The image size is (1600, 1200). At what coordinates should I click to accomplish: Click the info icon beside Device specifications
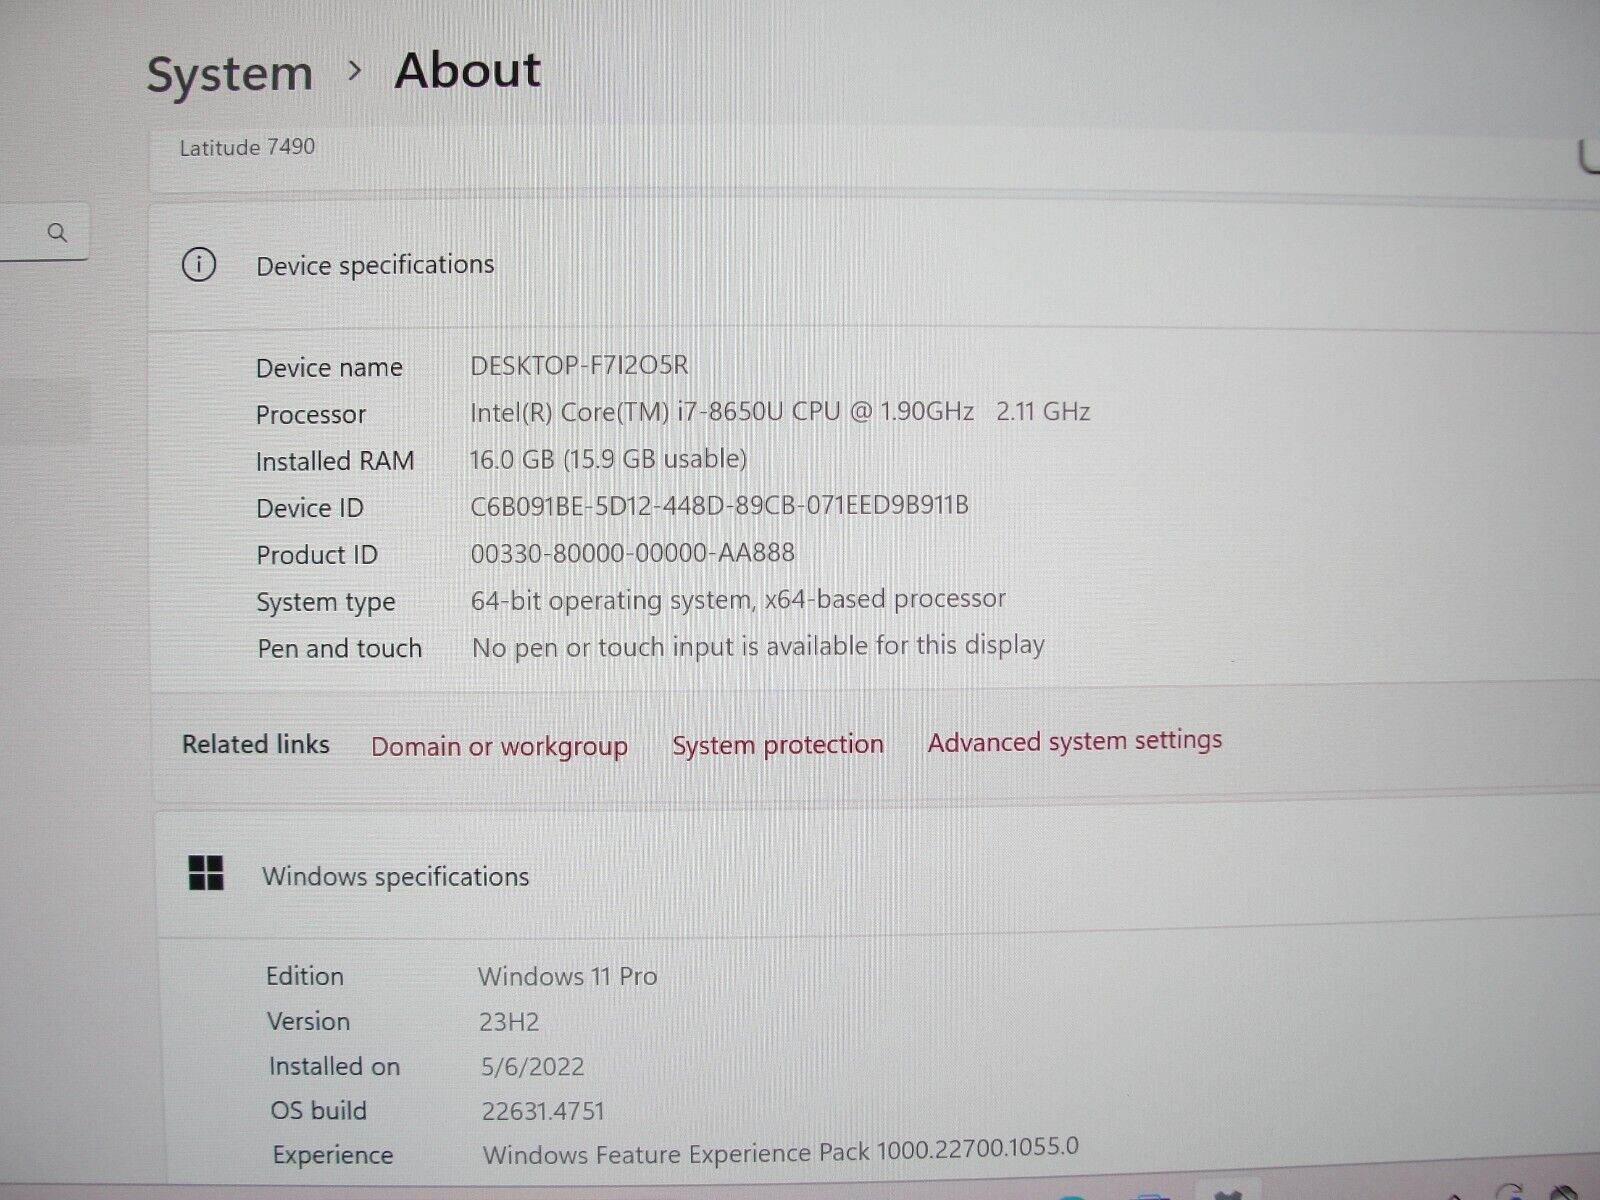pyautogui.click(x=199, y=265)
